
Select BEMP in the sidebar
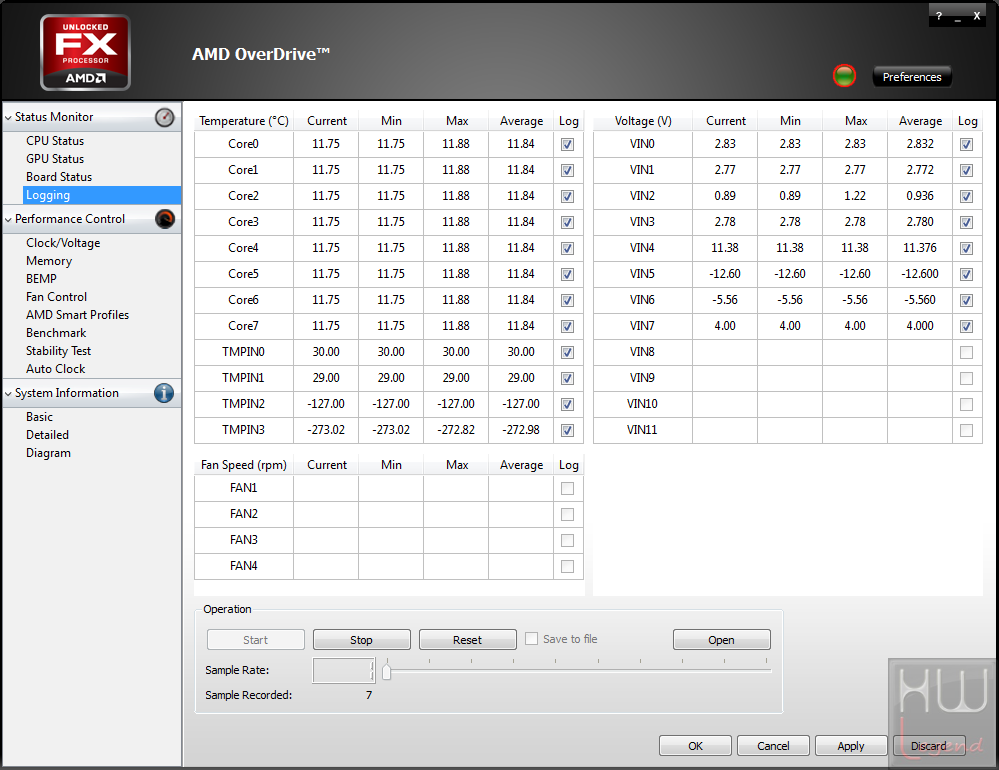coord(41,279)
